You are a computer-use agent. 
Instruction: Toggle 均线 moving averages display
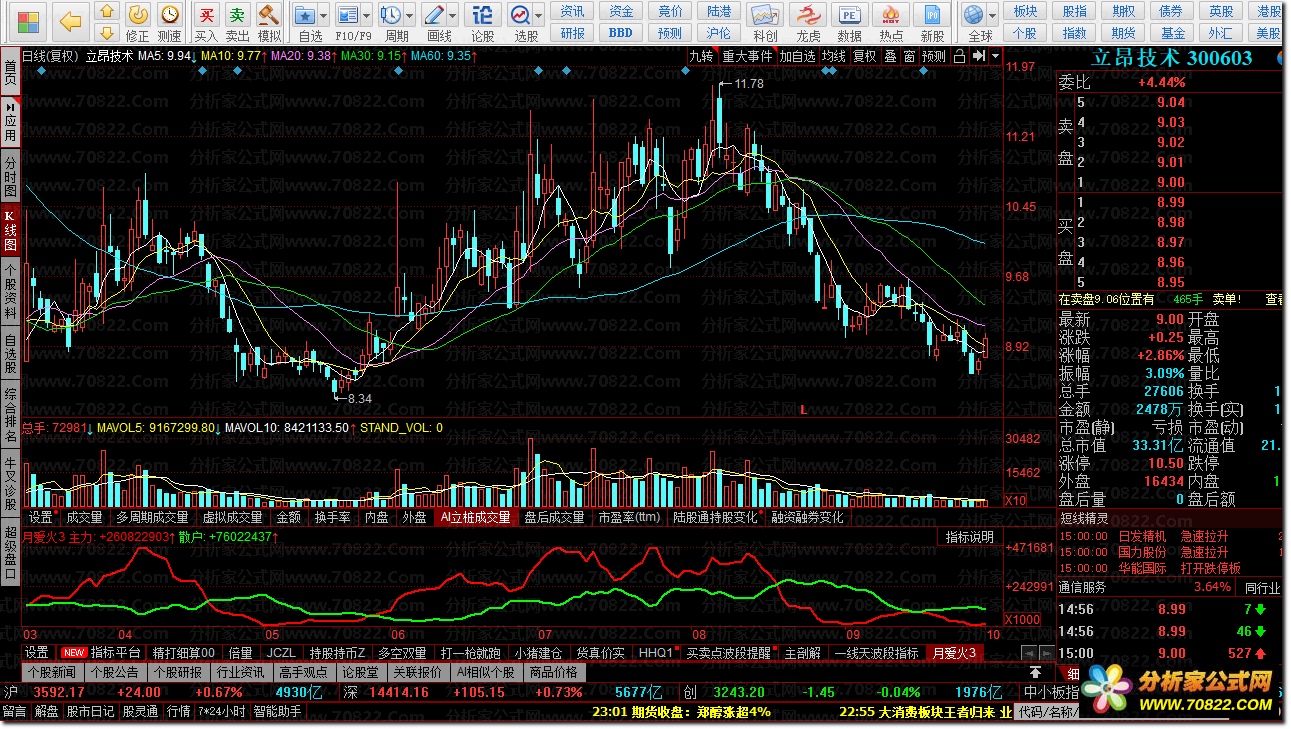[834, 56]
